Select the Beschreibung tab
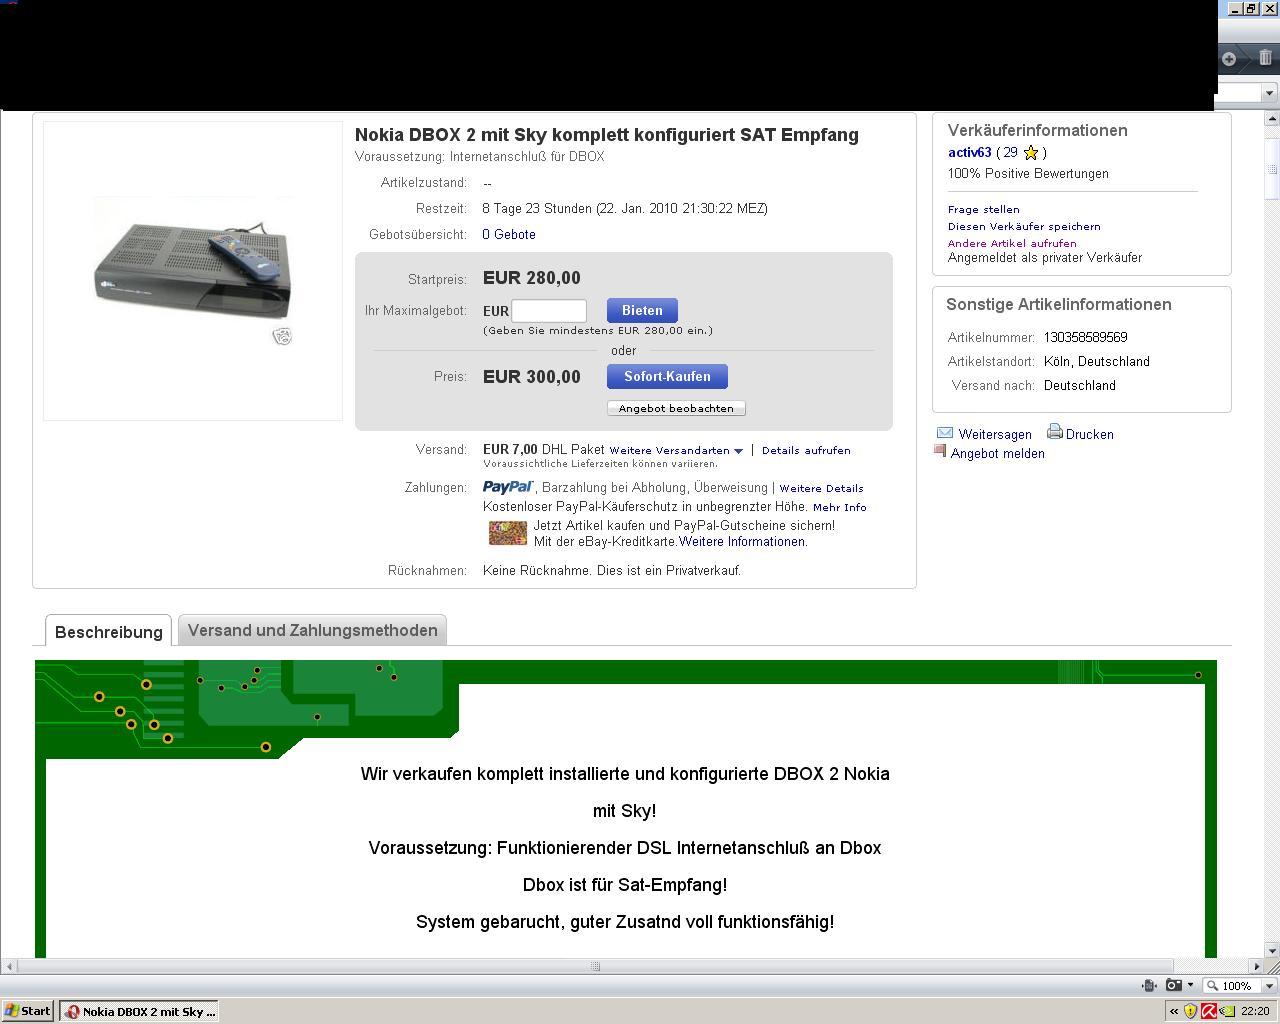The image size is (1280, 1024). point(108,632)
